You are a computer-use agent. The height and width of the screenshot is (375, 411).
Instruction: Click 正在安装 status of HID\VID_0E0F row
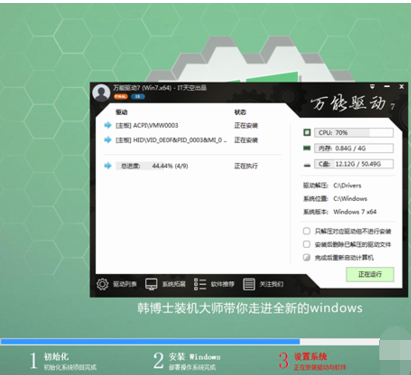(246, 140)
